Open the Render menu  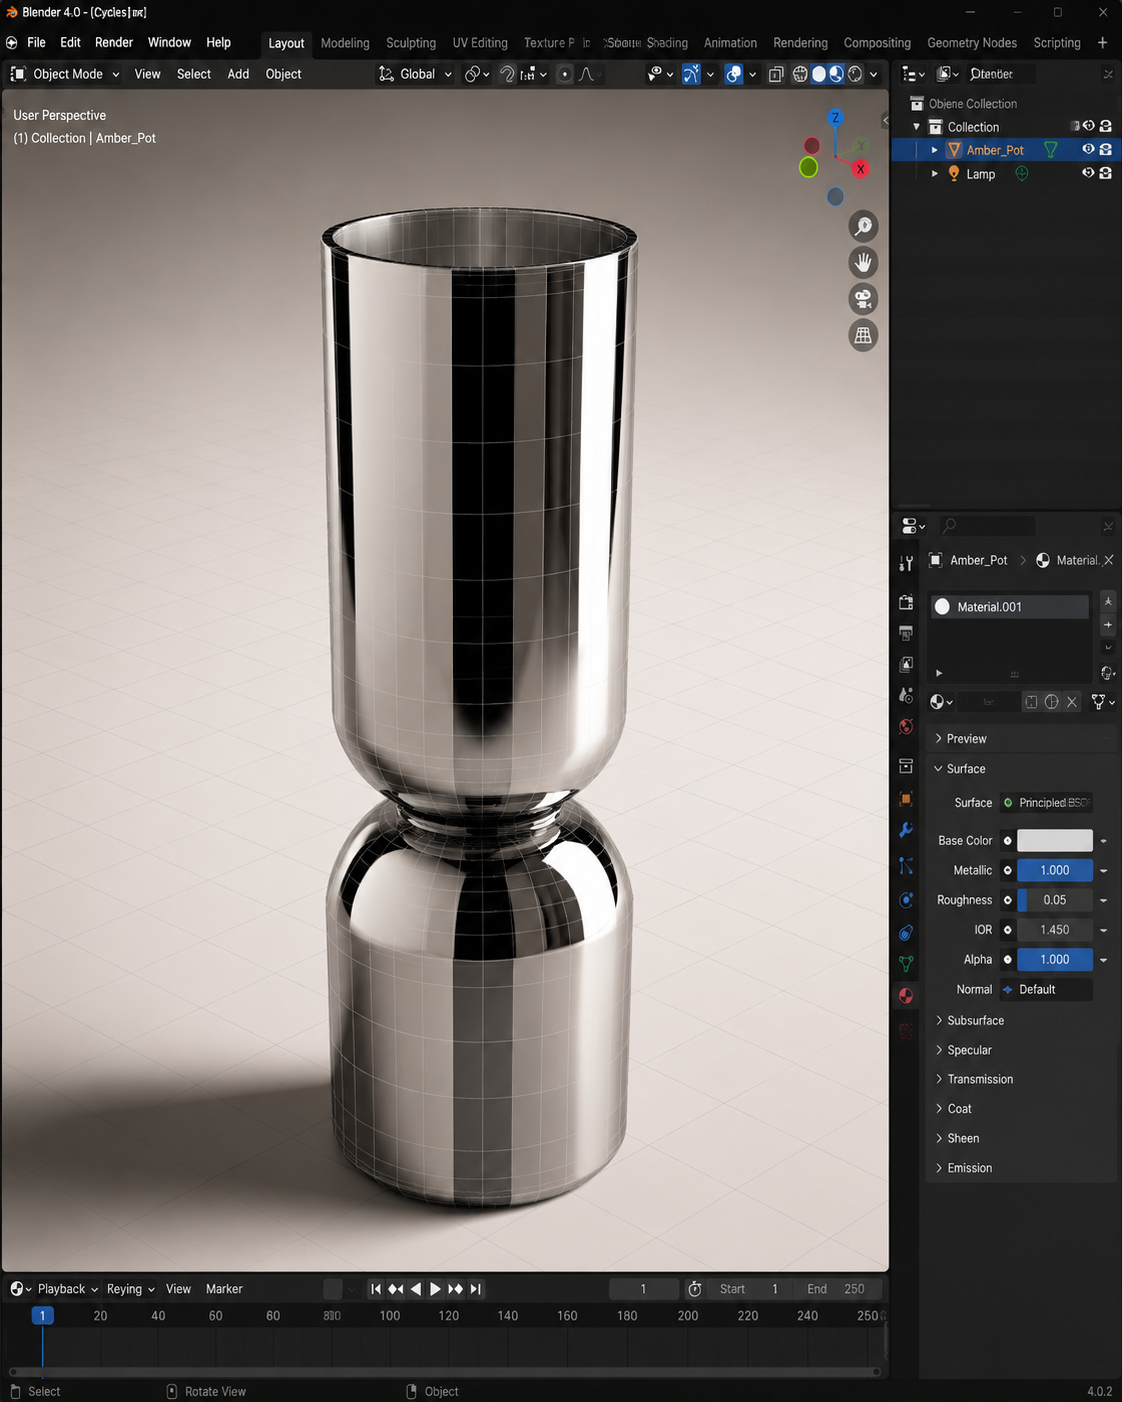point(114,43)
